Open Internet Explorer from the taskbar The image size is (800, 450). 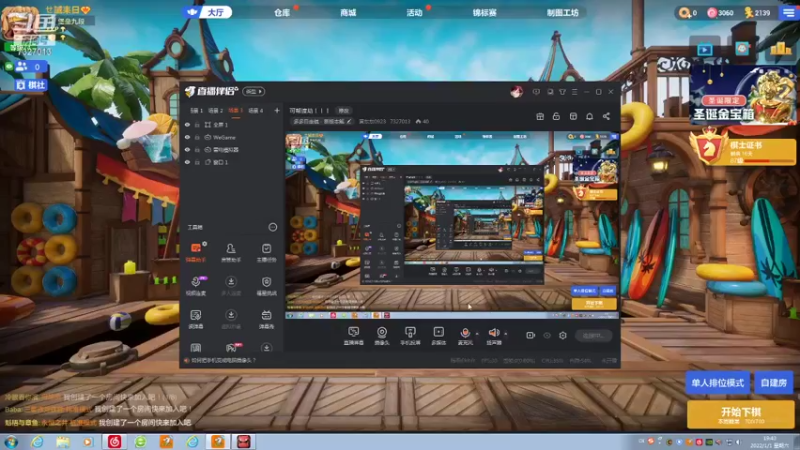coord(37,442)
